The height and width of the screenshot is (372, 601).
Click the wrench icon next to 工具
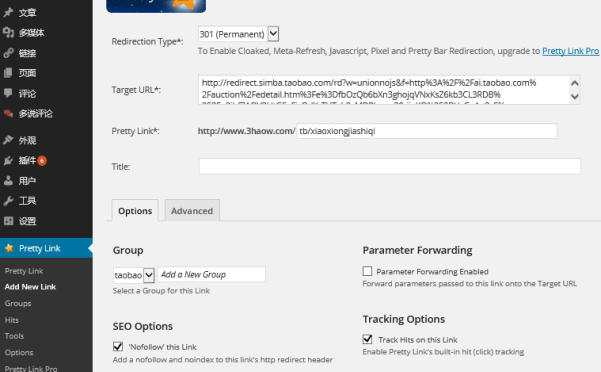coord(8,200)
